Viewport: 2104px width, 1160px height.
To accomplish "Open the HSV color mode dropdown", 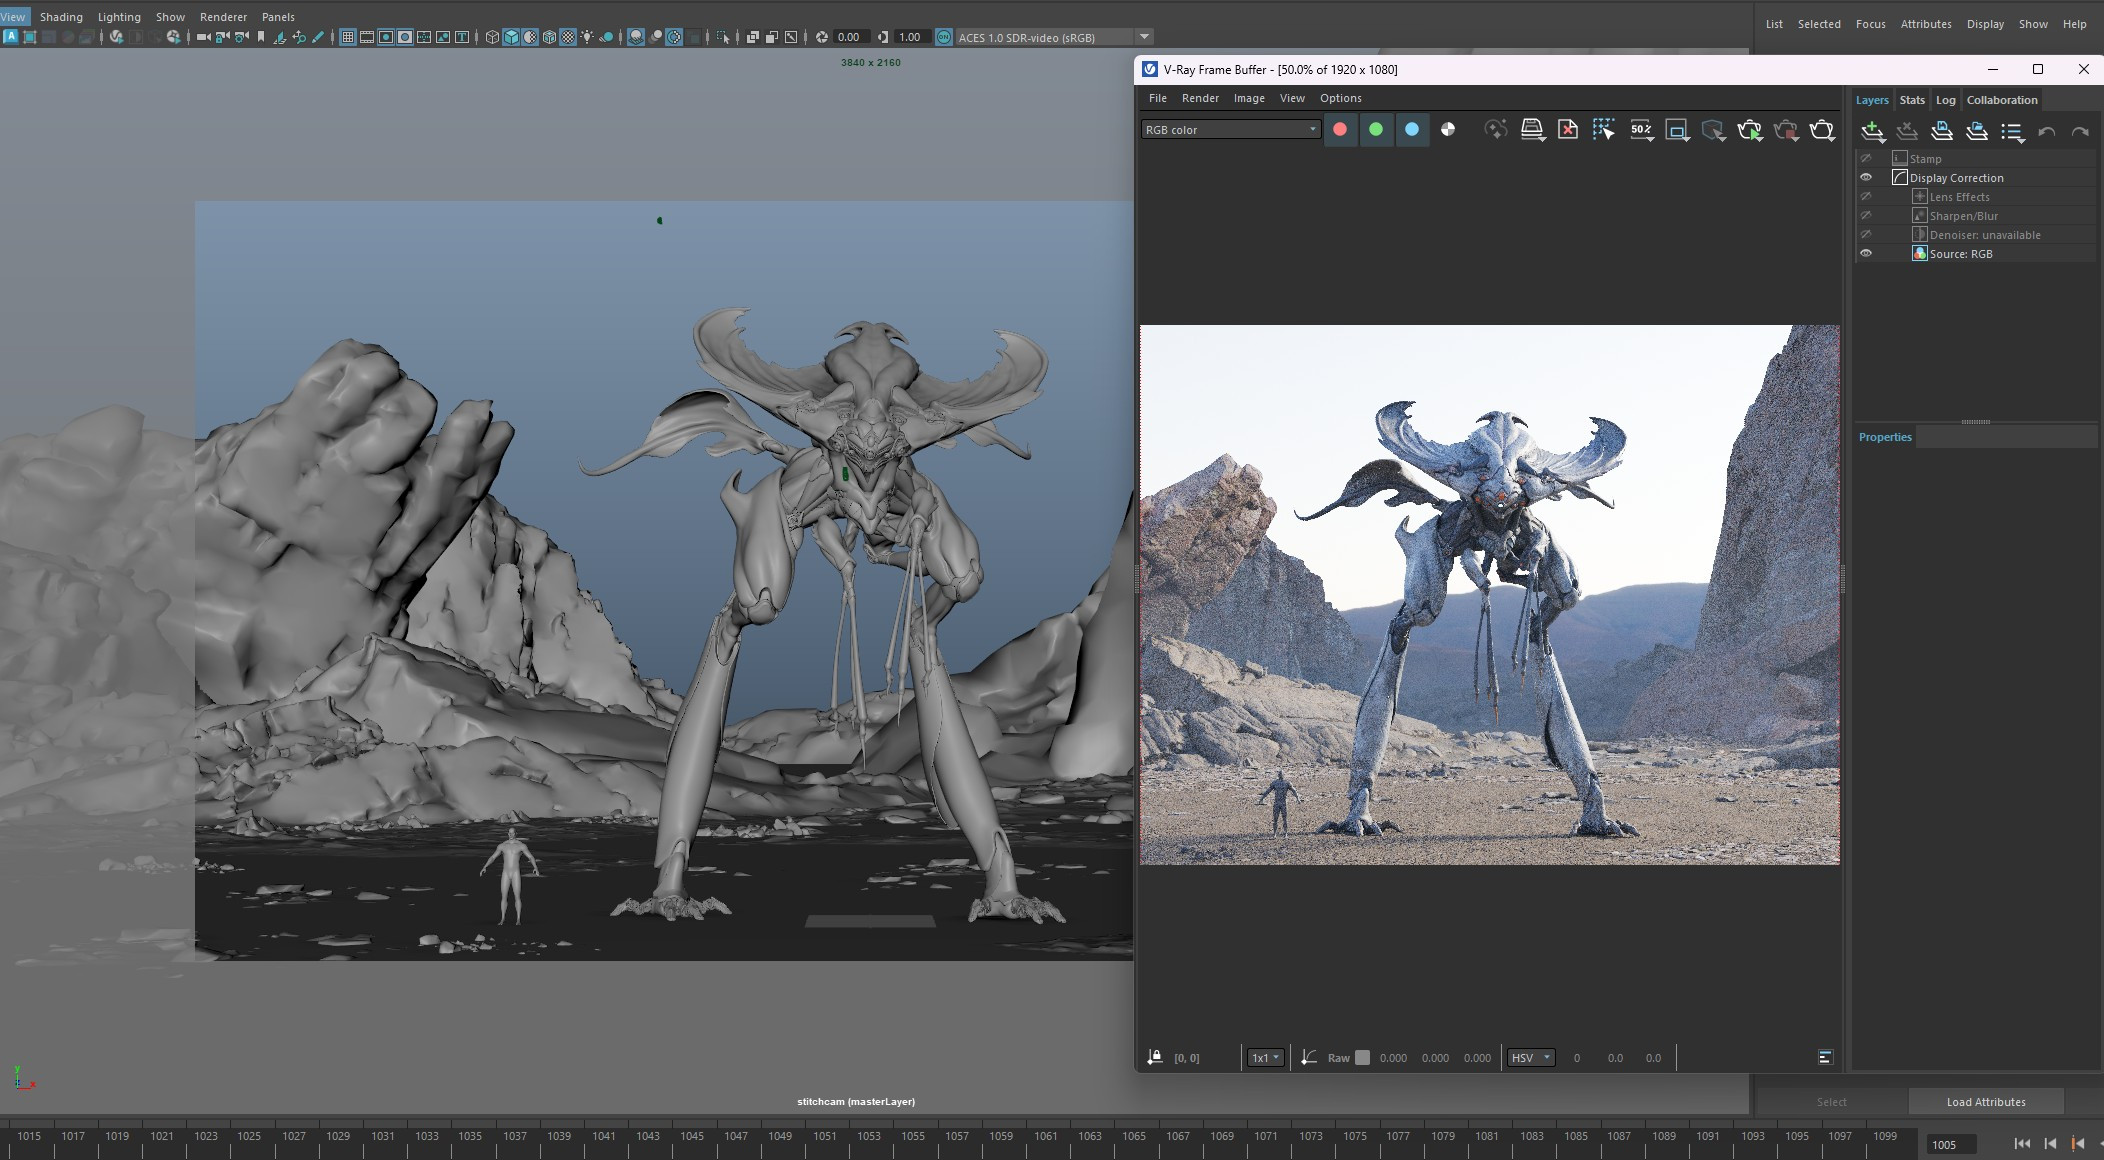I will pos(1530,1058).
